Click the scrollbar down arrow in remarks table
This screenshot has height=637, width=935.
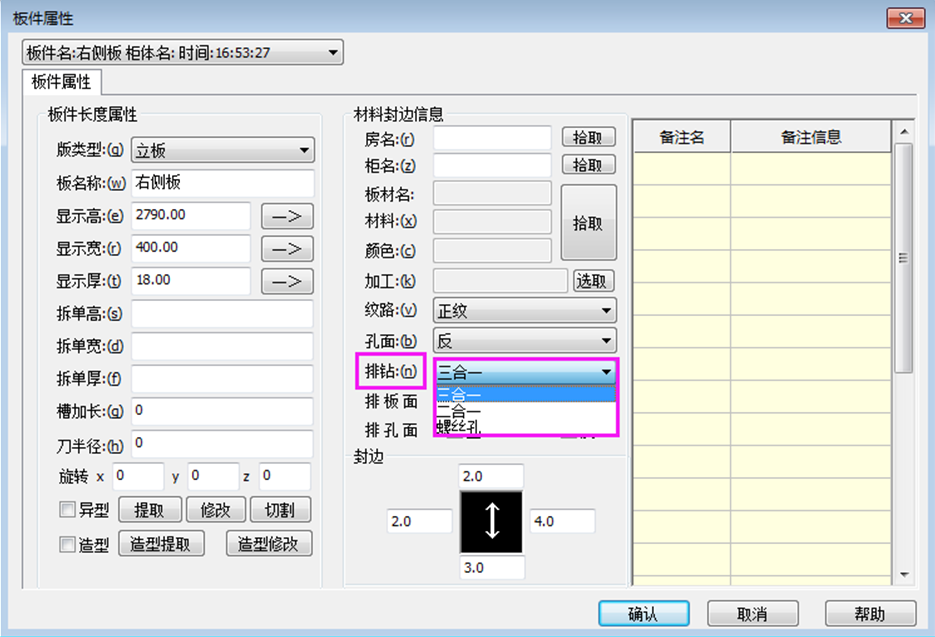click(x=904, y=575)
